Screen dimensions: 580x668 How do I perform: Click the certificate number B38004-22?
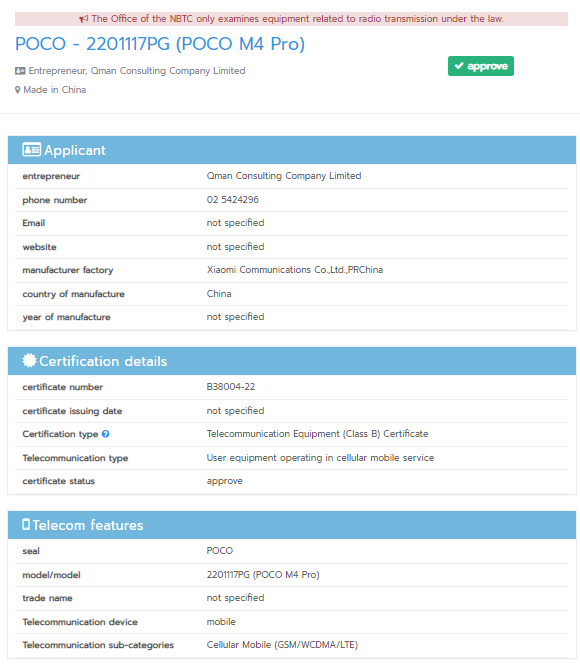(x=231, y=387)
